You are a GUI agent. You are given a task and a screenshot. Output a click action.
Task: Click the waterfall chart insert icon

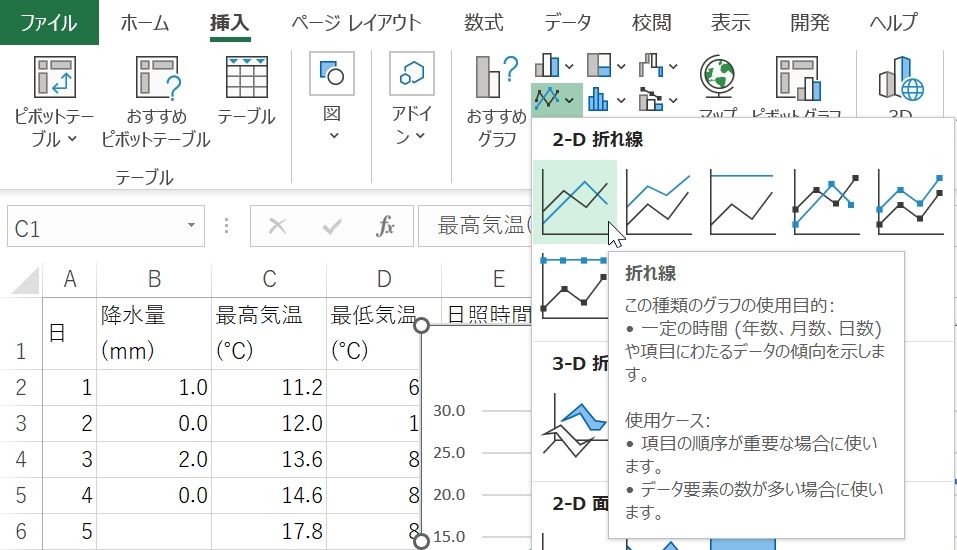[651, 65]
